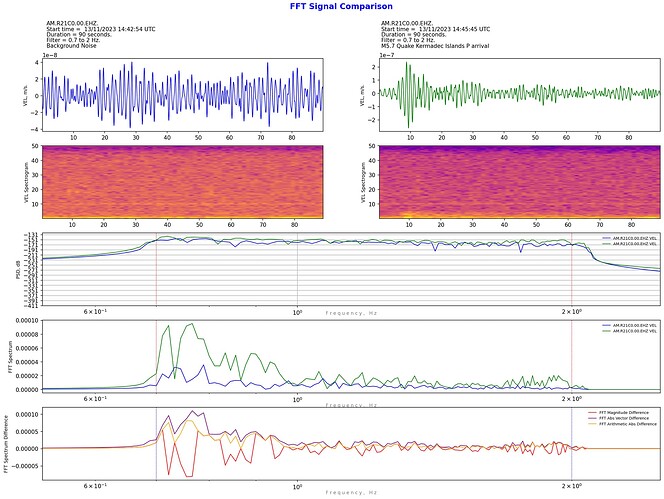Click start time '14:45:45 UTC' line
The height and width of the screenshot is (499, 664).
[x=435, y=29]
